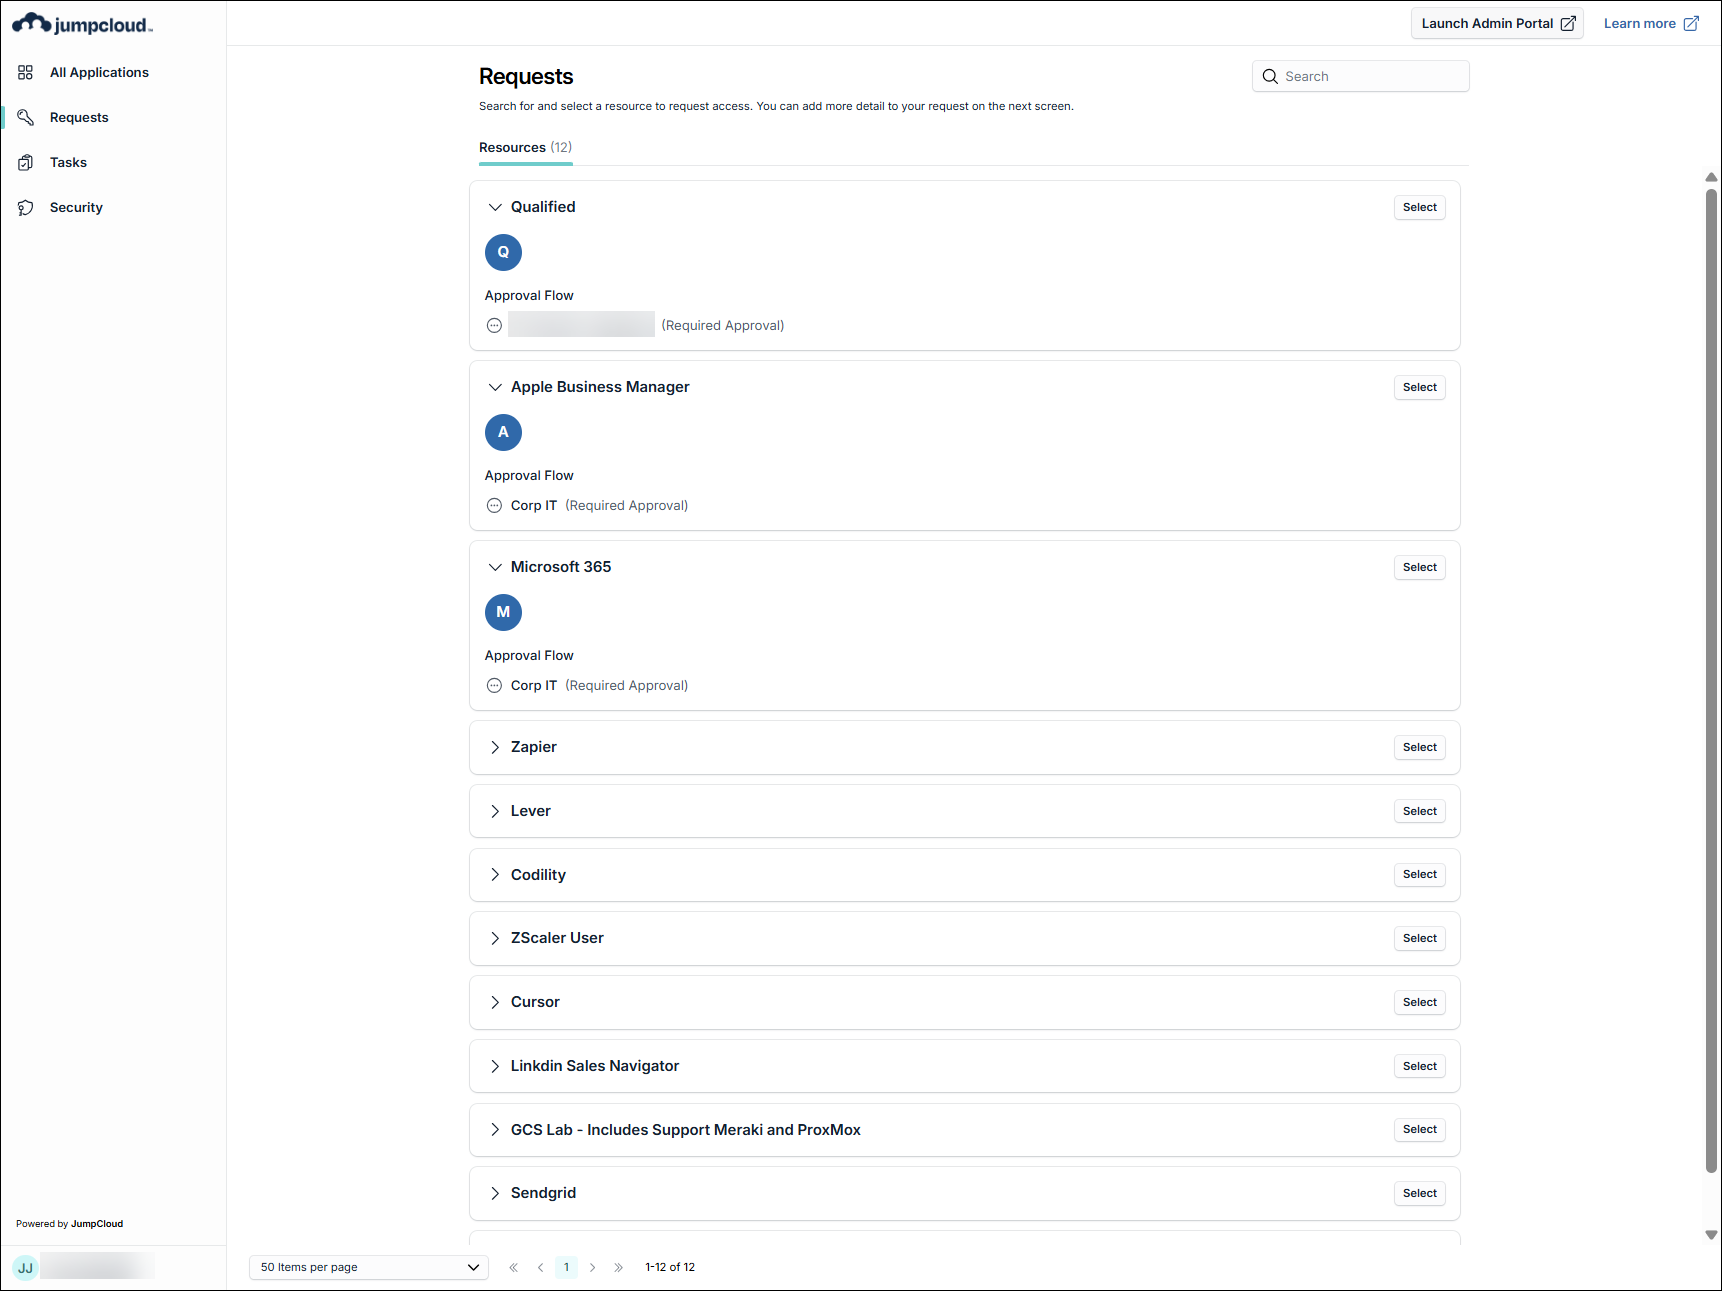Image resolution: width=1722 pixels, height=1291 pixels.
Task: Click the JumpCloud logo
Action: 82,24
